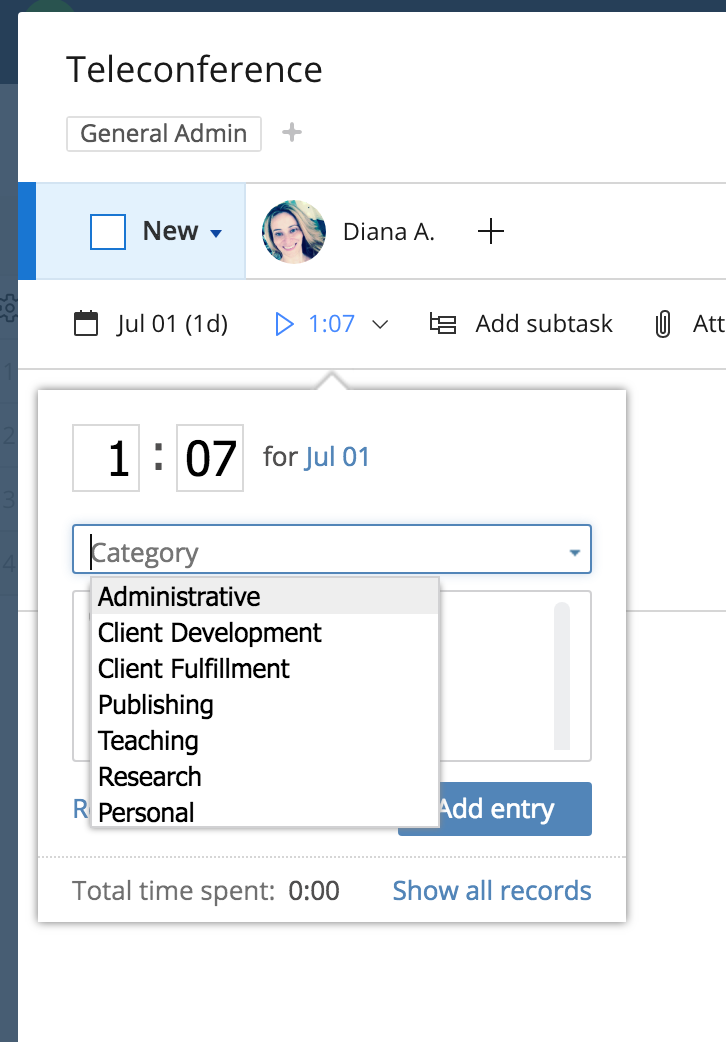726x1042 pixels.
Task: Open Category combo box arrow
Action: point(574,552)
